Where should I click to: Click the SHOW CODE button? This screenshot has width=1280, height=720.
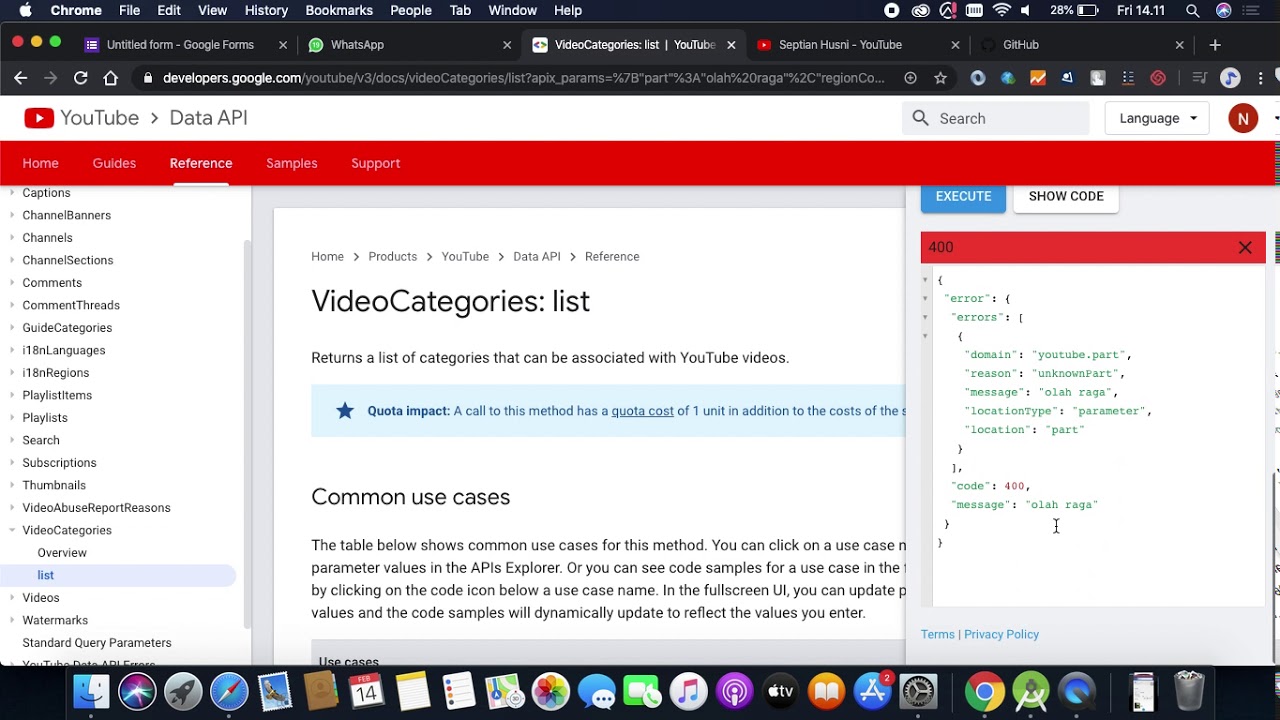(1066, 197)
